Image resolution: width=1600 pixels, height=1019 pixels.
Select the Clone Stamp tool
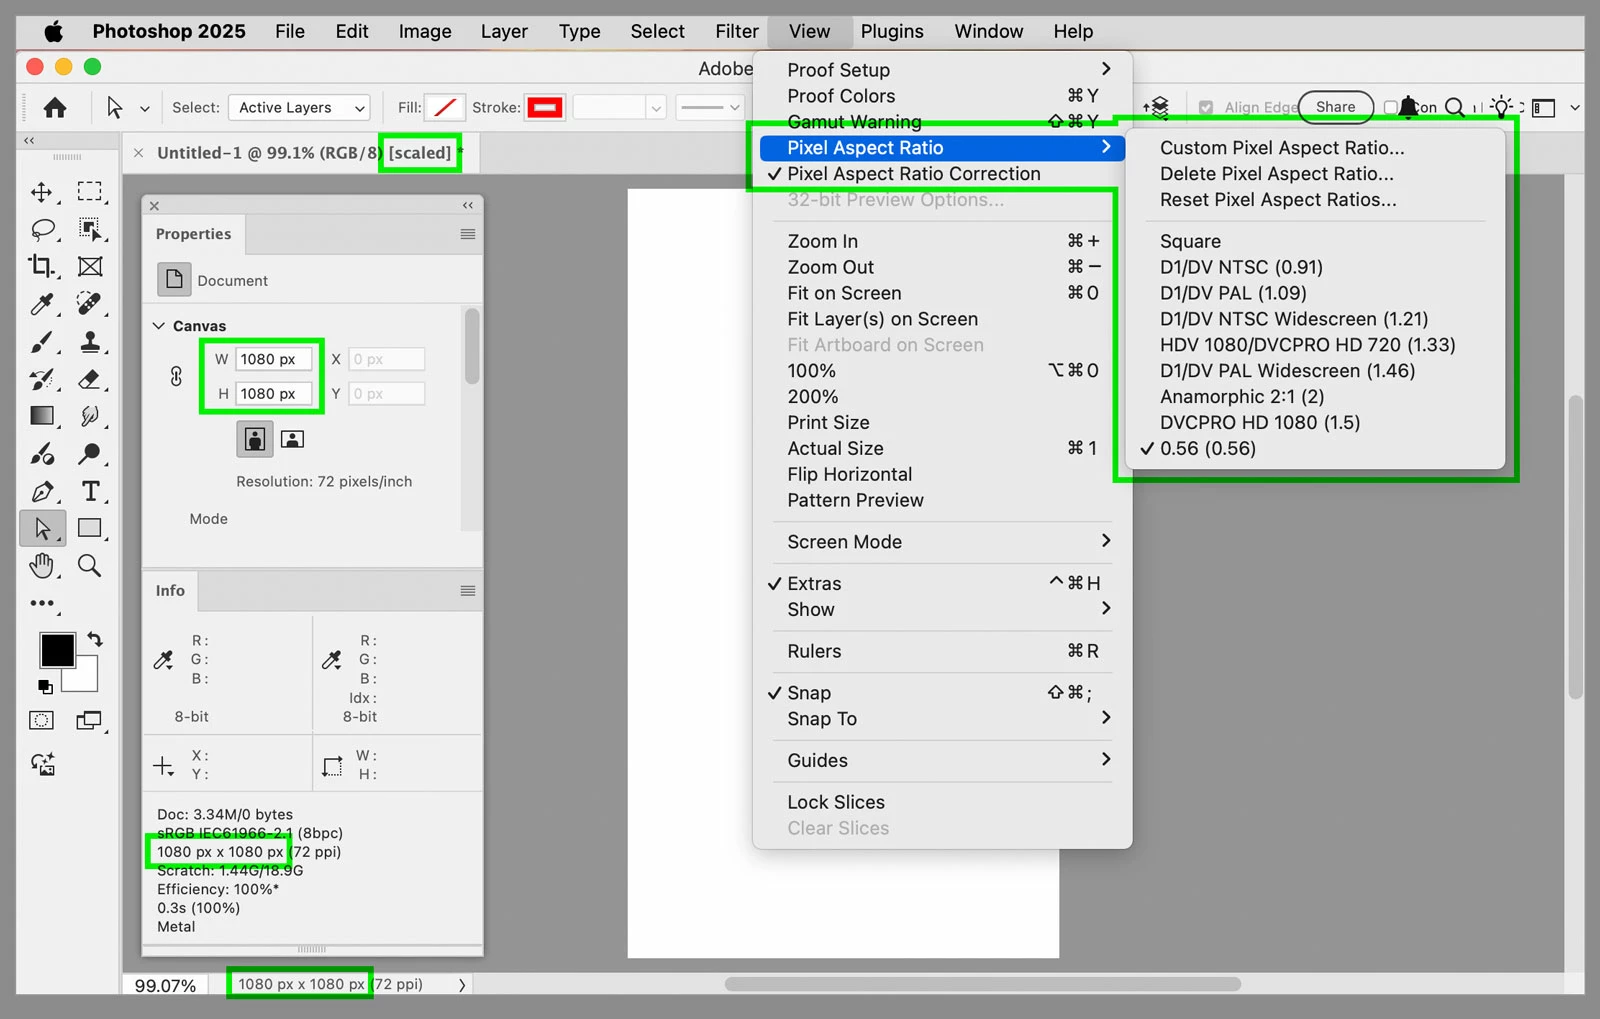tap(90, 342)
